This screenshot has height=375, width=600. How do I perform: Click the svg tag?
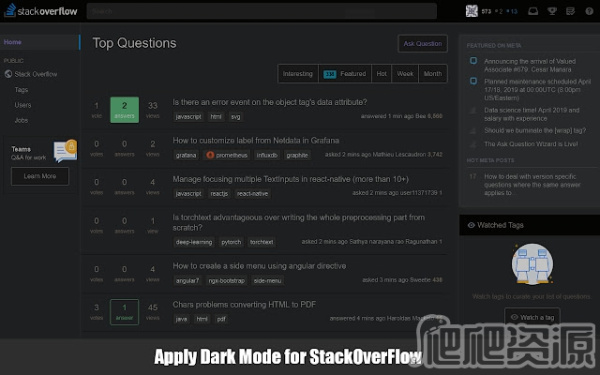[236, 117]
